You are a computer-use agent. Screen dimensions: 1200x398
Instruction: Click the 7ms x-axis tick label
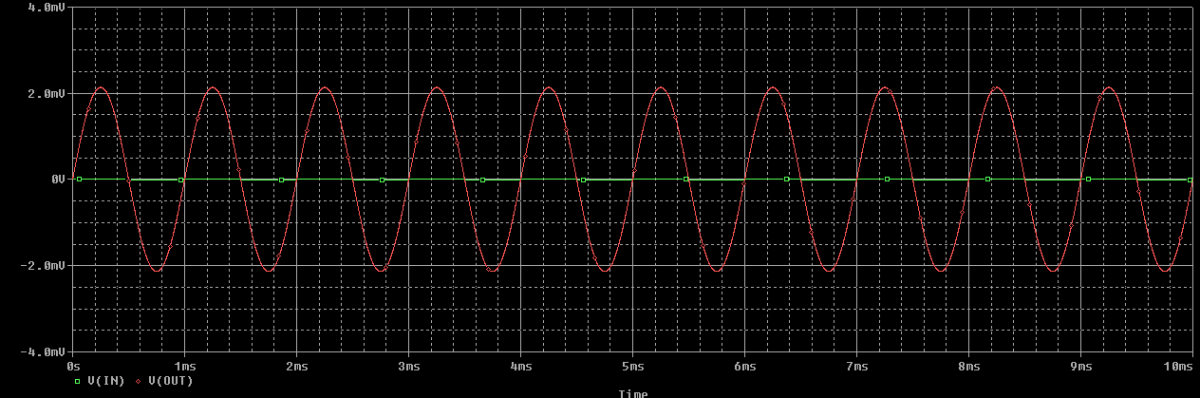(857, 368)
